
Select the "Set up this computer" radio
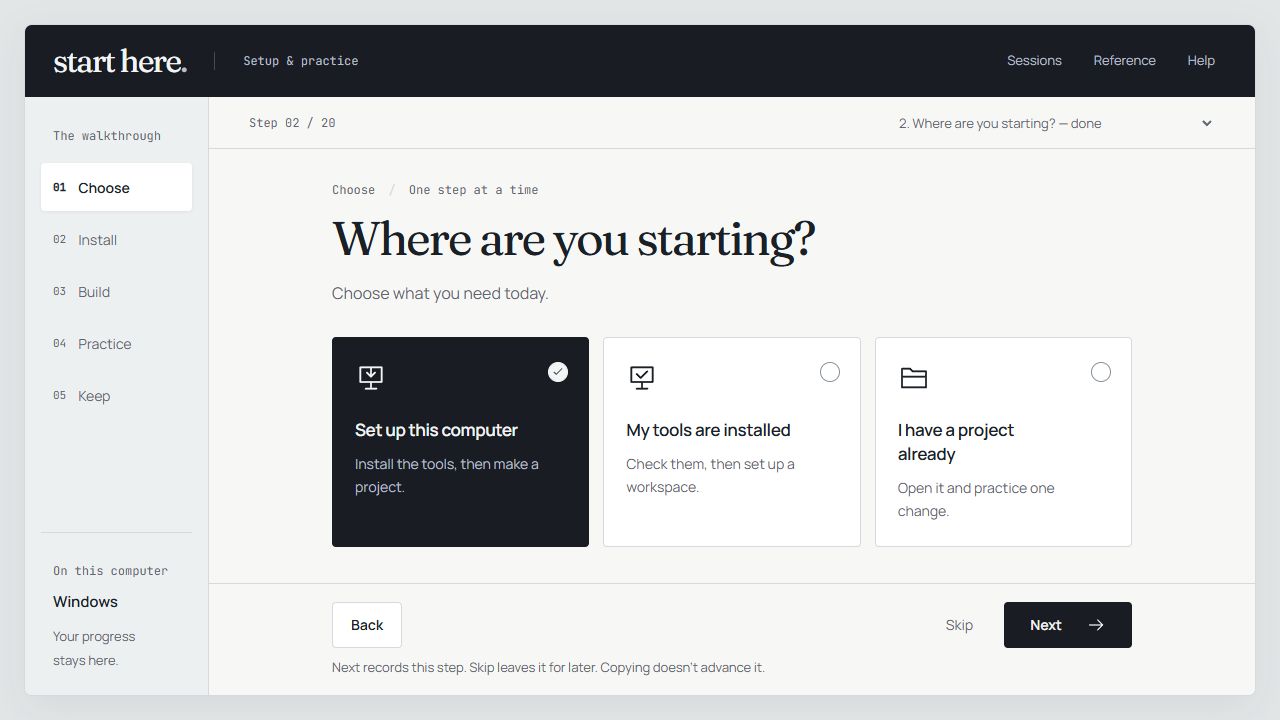coord(558,372)
